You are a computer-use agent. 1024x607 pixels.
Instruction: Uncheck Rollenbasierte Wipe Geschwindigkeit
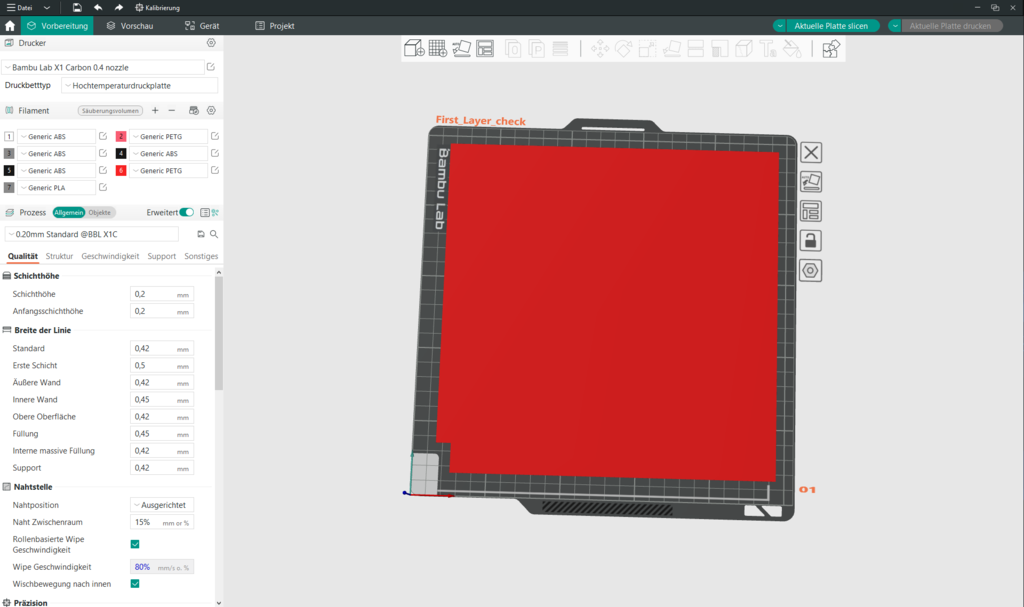pyautogui.click(x=135, y=544)
